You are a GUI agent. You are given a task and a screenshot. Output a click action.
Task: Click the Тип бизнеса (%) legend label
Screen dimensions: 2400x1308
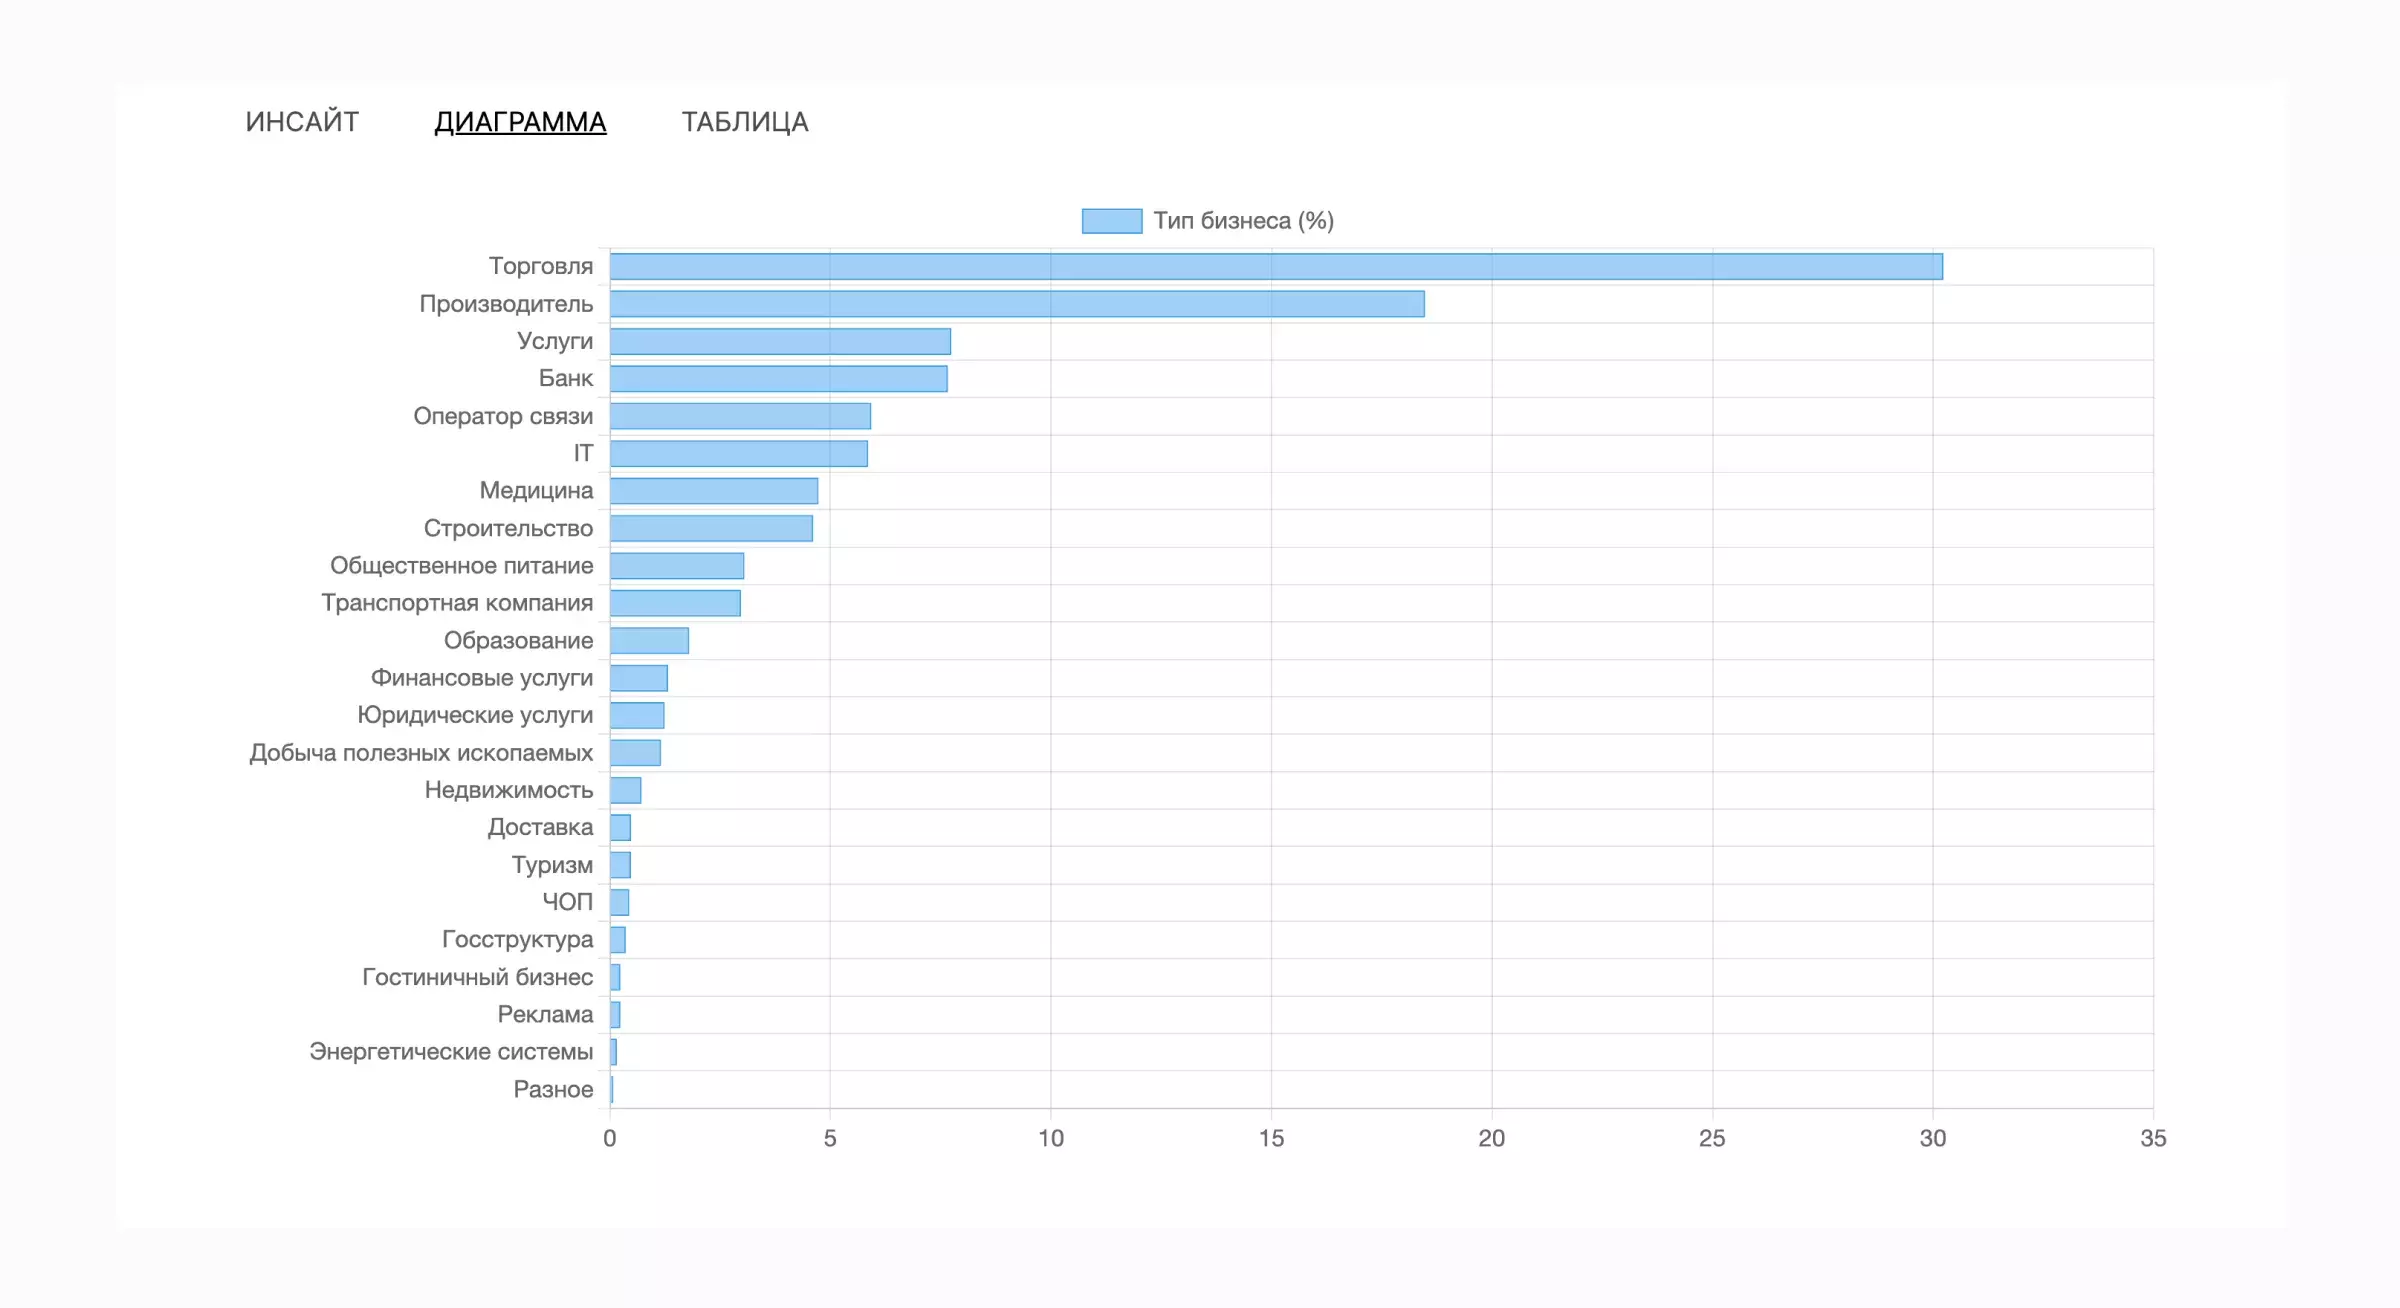[x=1243, y=221]
